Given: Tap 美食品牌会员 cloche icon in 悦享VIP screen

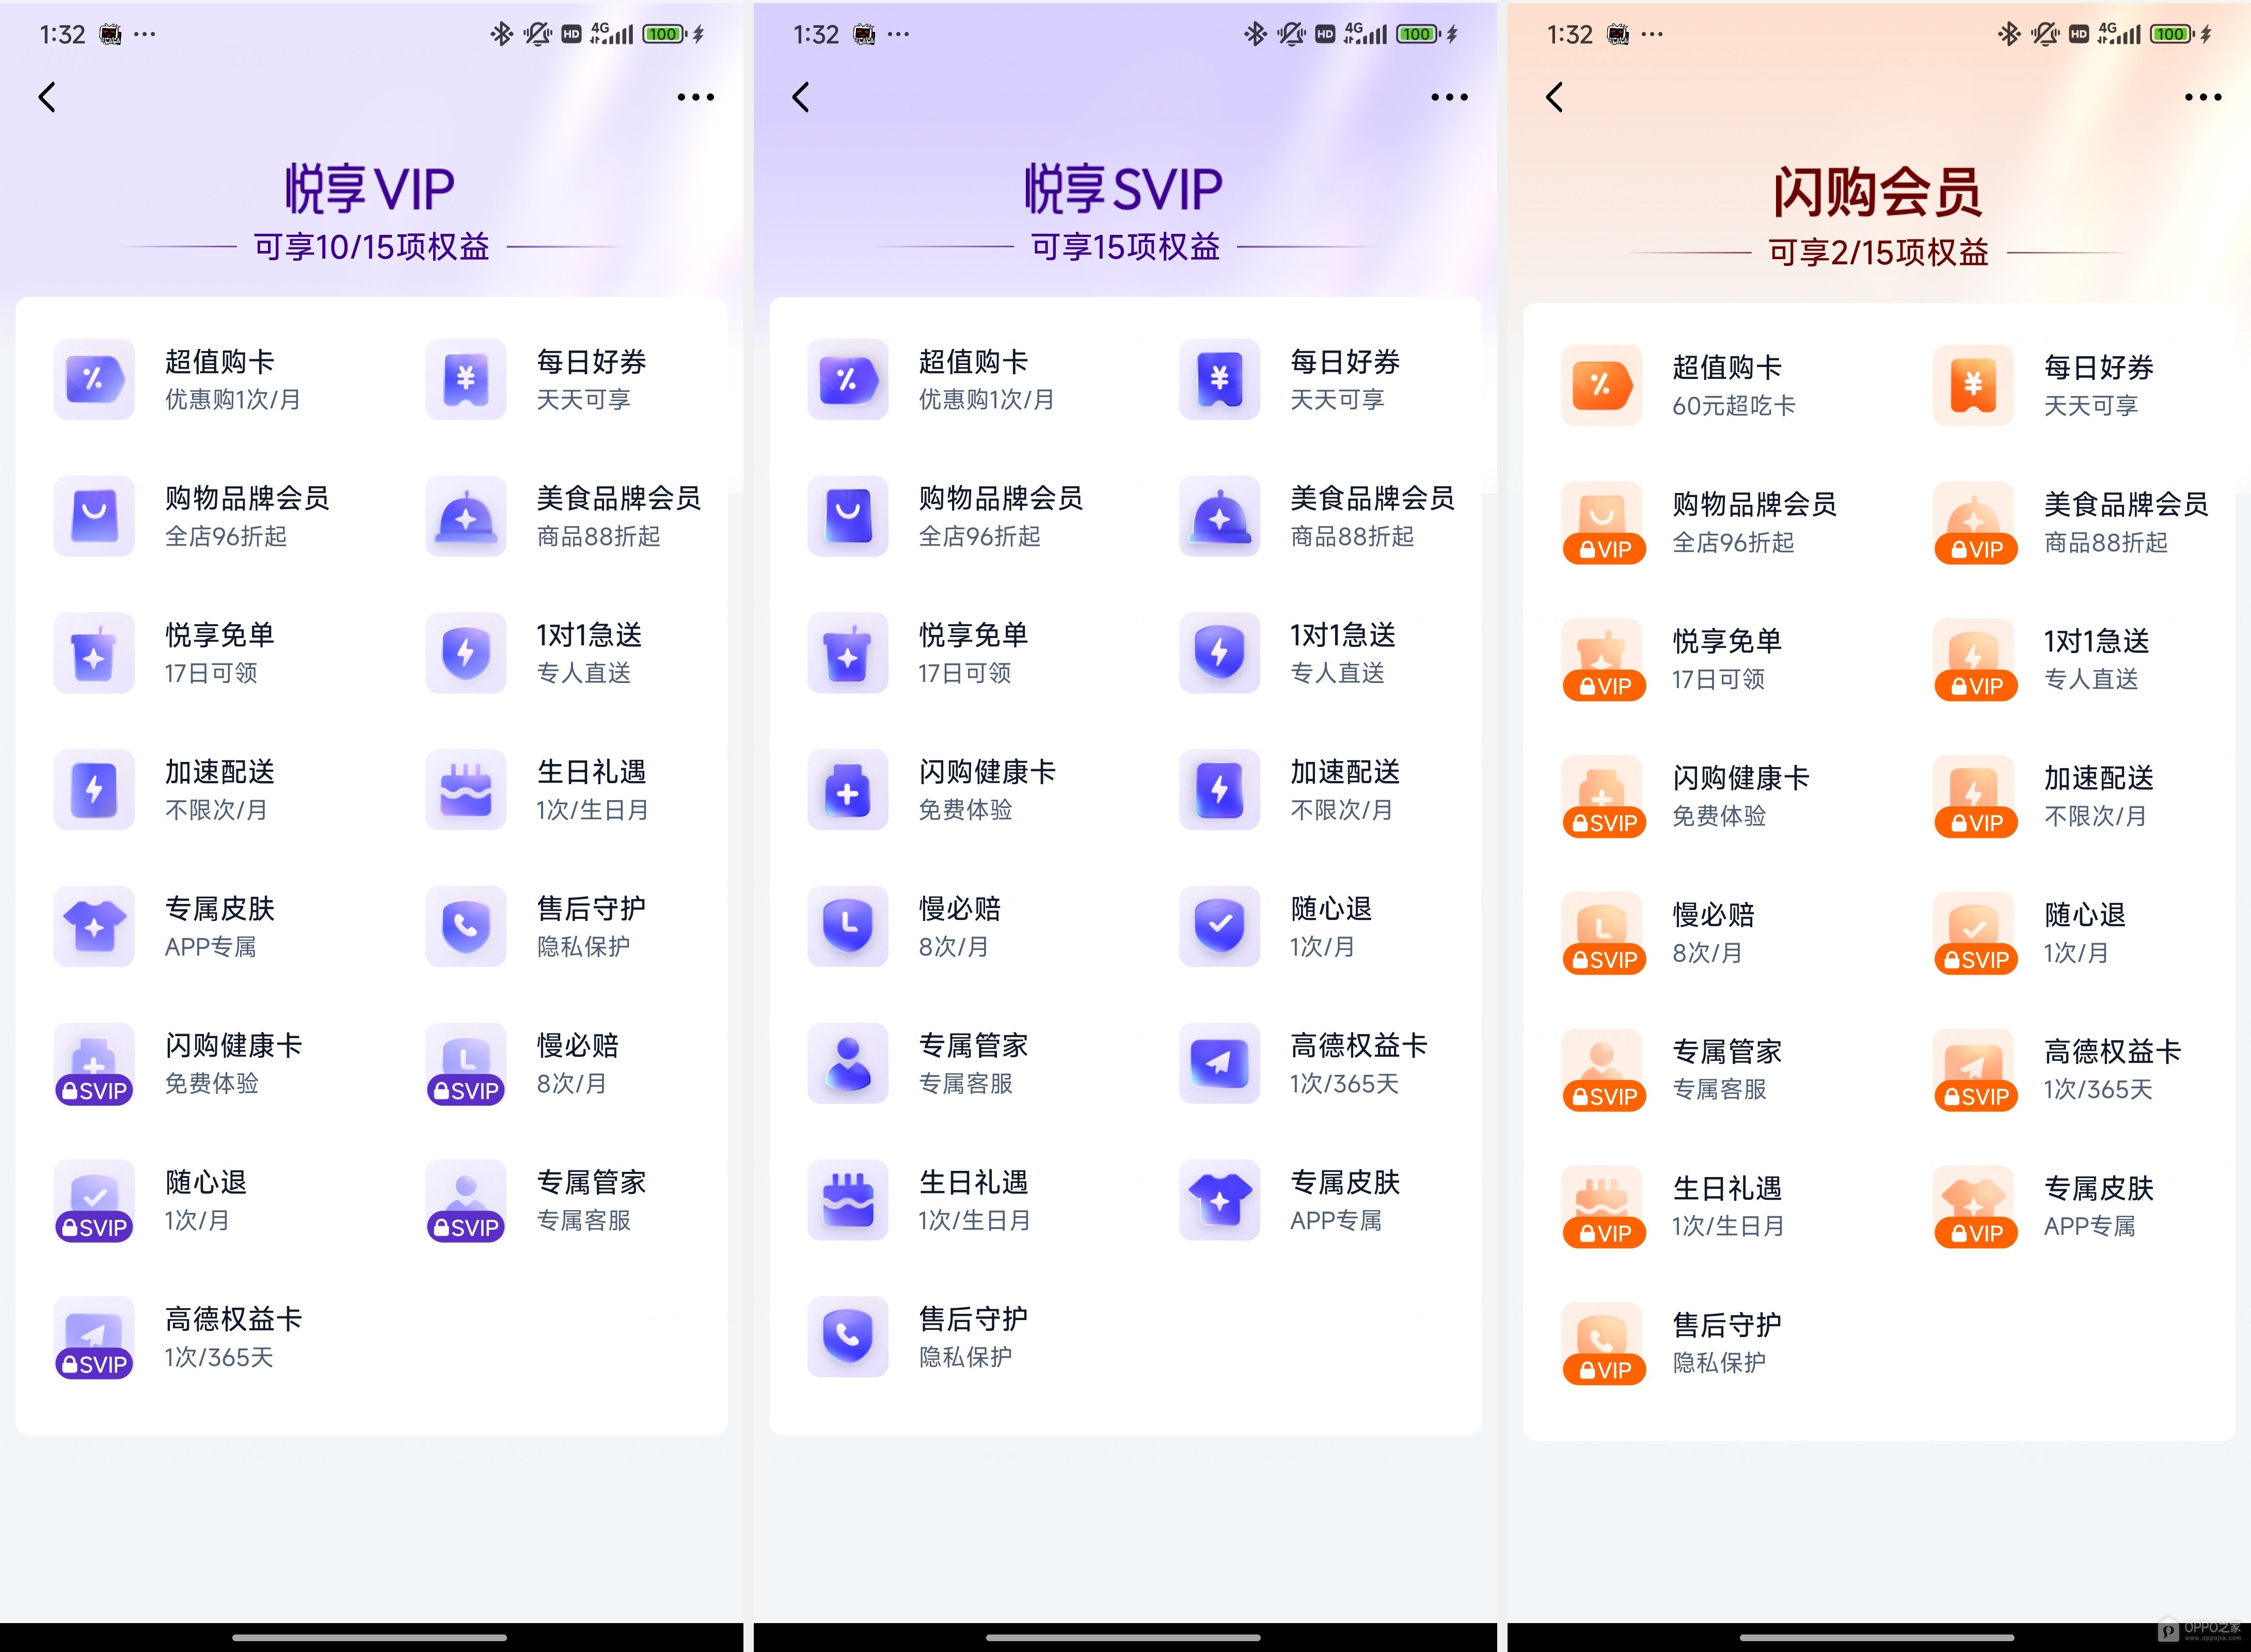Looking at the screenshot, I should point(466,516).
